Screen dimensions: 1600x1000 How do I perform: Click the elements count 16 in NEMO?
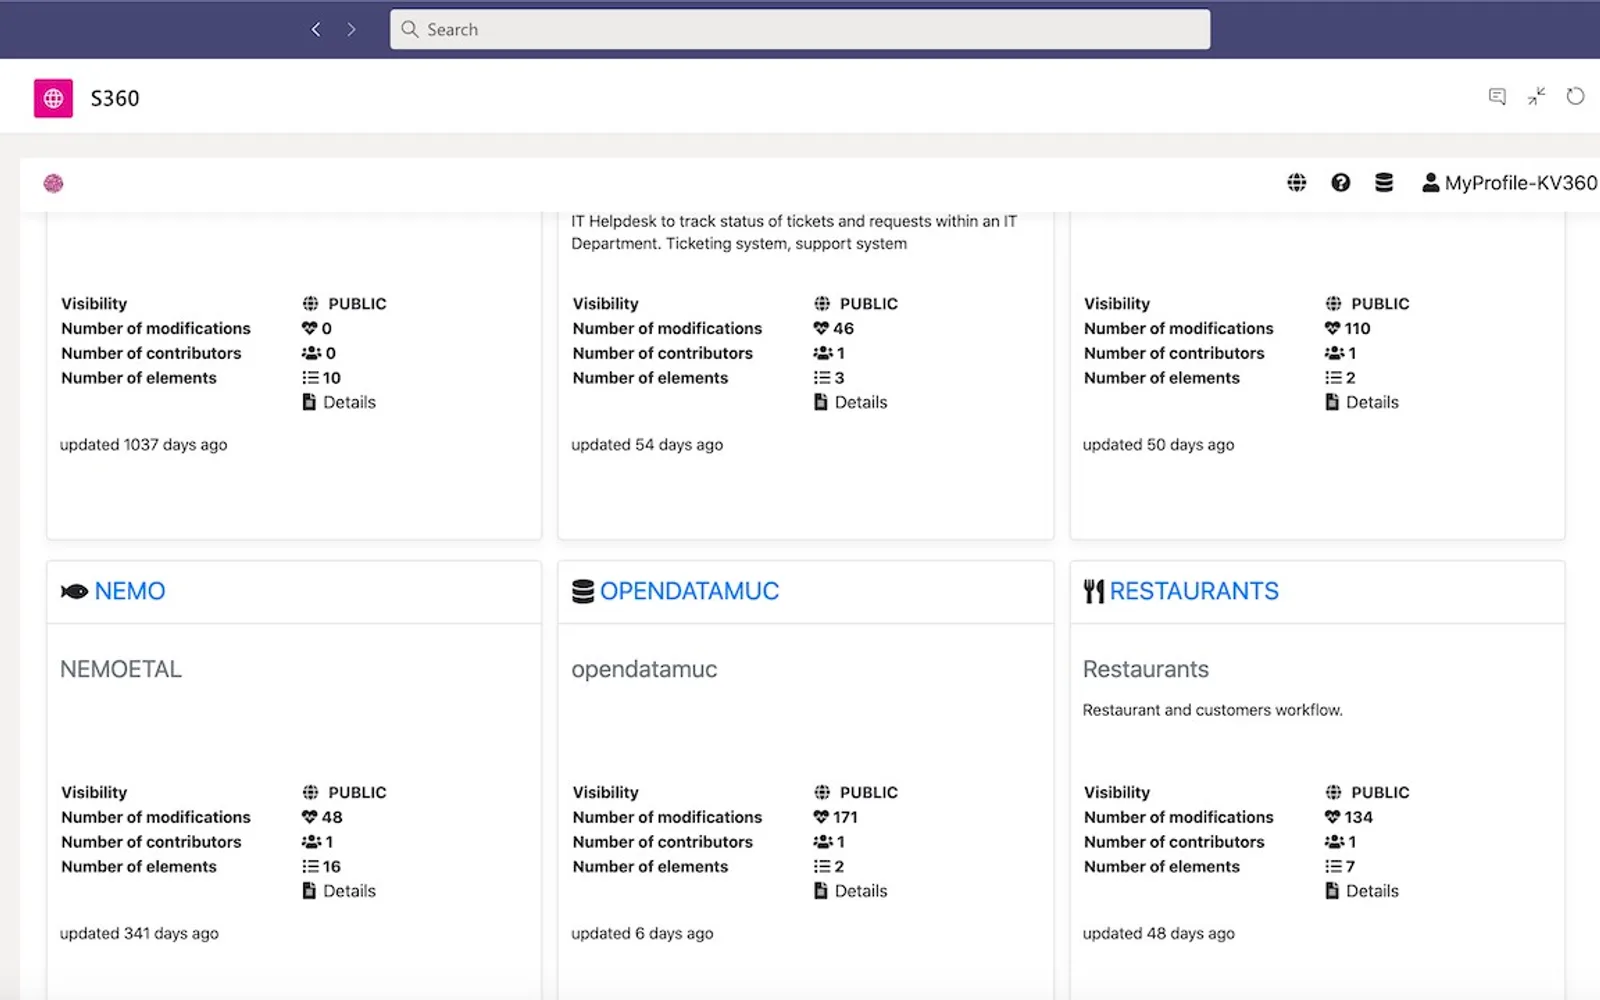332,866
